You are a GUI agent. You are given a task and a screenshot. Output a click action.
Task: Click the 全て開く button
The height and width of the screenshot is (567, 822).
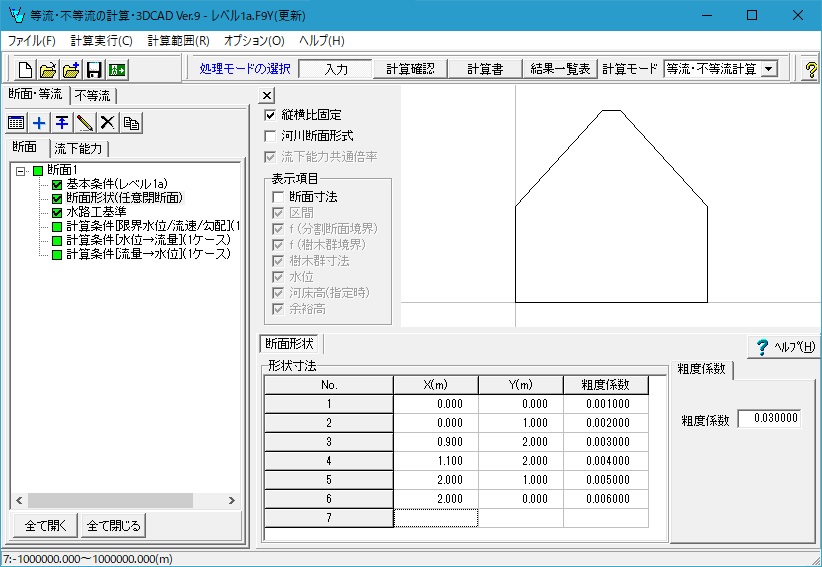[46, 526]
